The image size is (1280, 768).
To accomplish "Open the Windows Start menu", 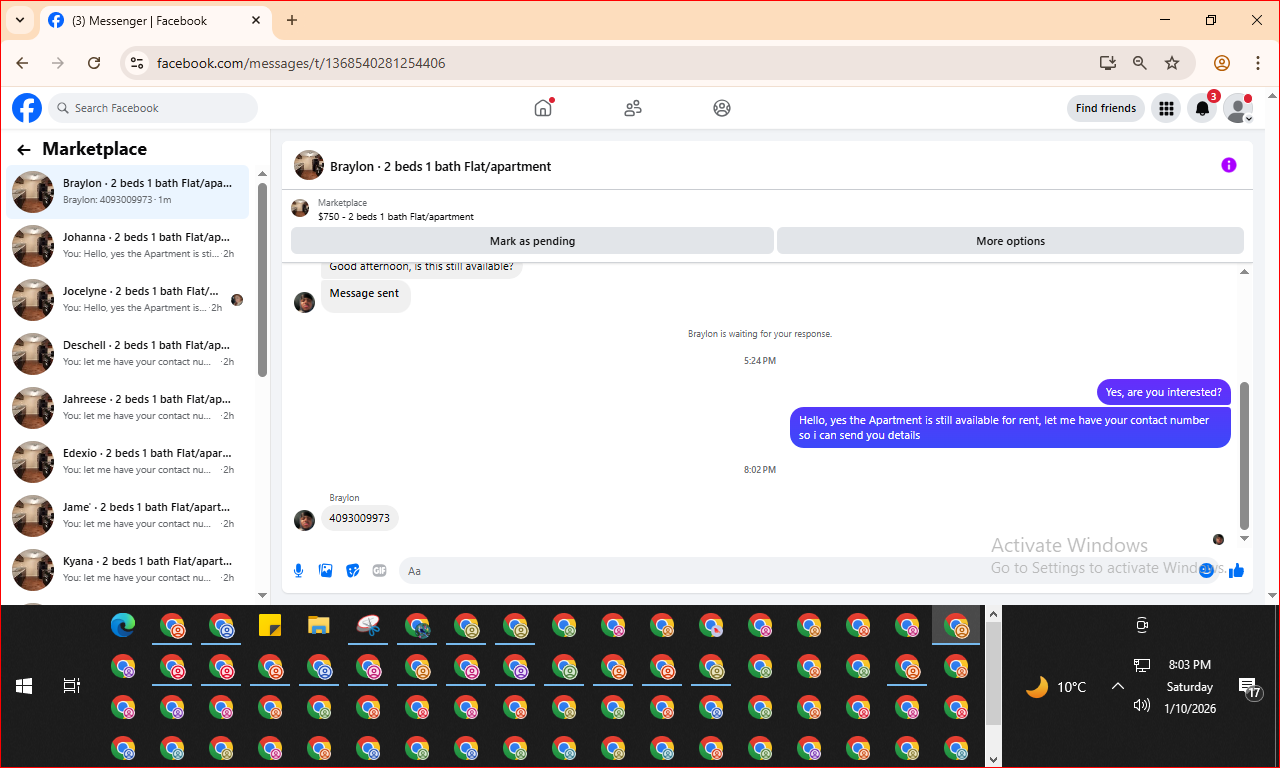I will (x=24, y=686).
